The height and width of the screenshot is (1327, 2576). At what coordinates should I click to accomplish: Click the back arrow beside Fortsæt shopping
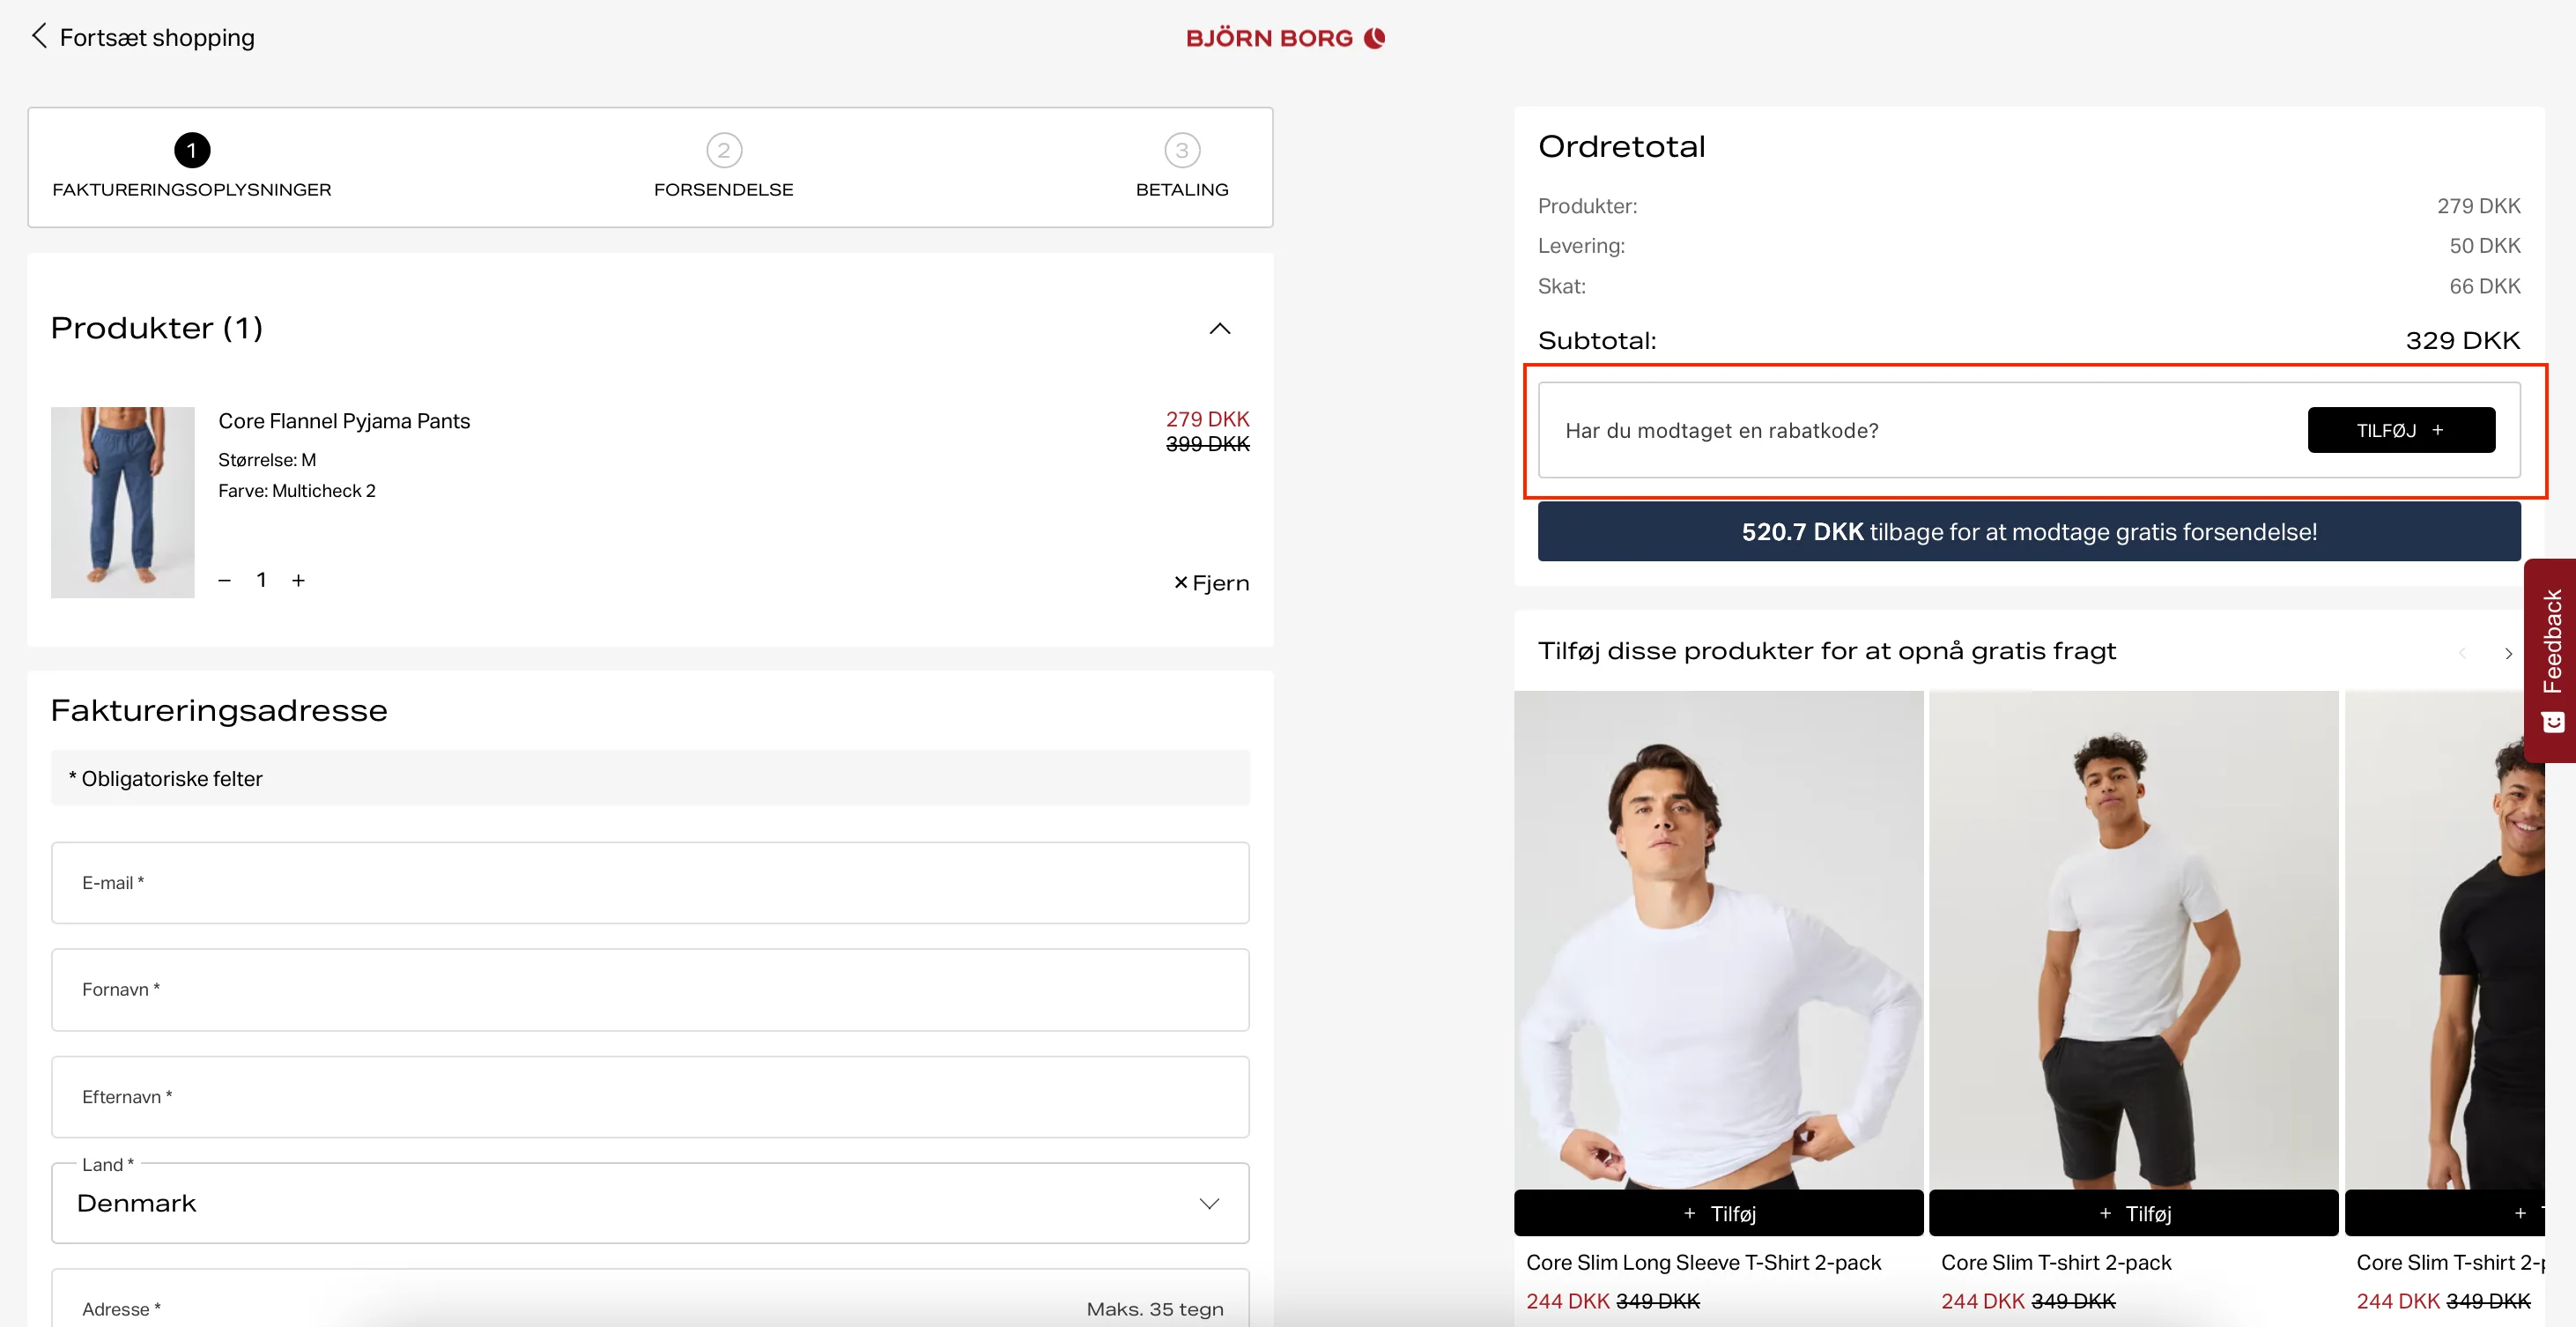click(39, 37)
